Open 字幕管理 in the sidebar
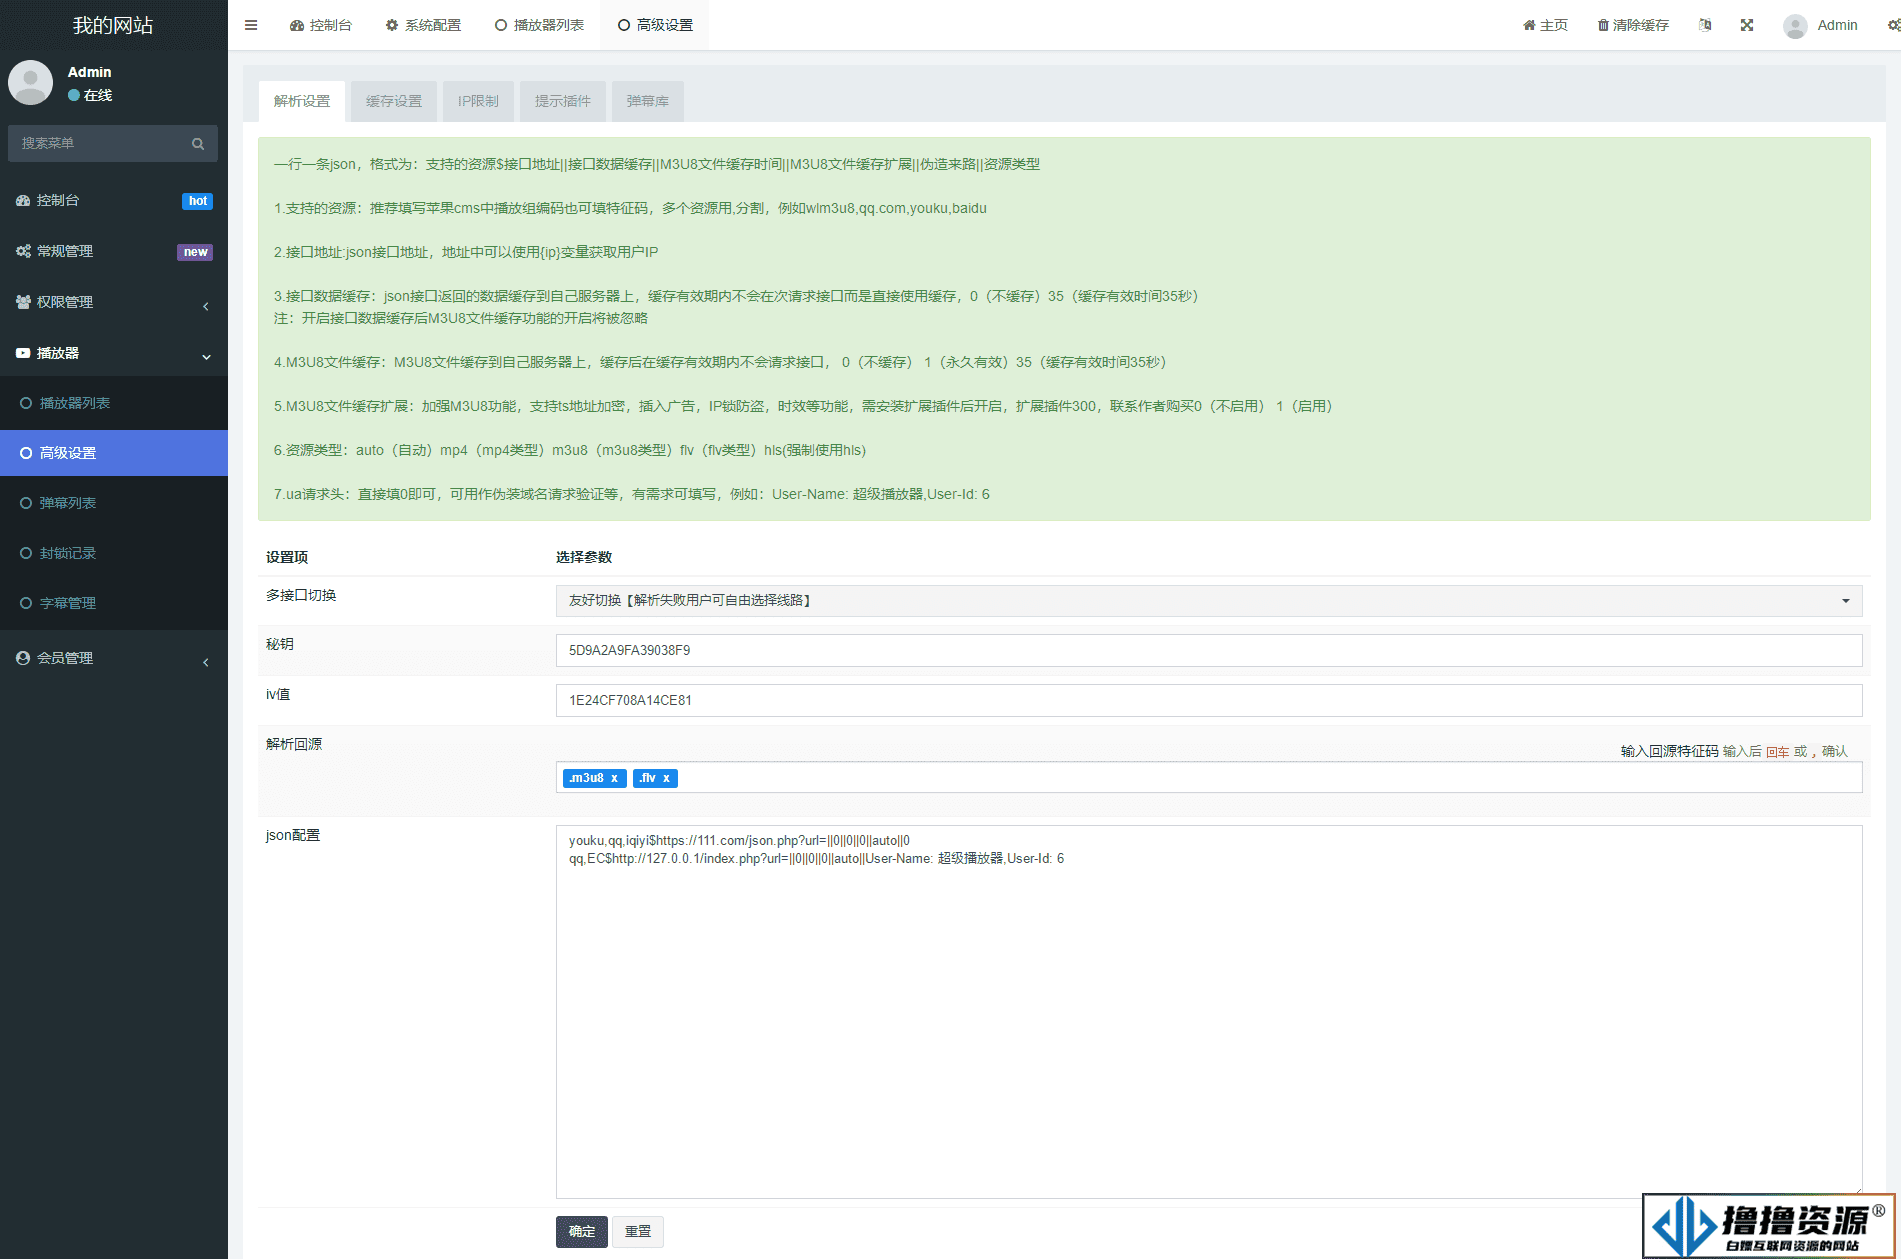This screenshot has width=1901, height=1259. tap(114, 603)
